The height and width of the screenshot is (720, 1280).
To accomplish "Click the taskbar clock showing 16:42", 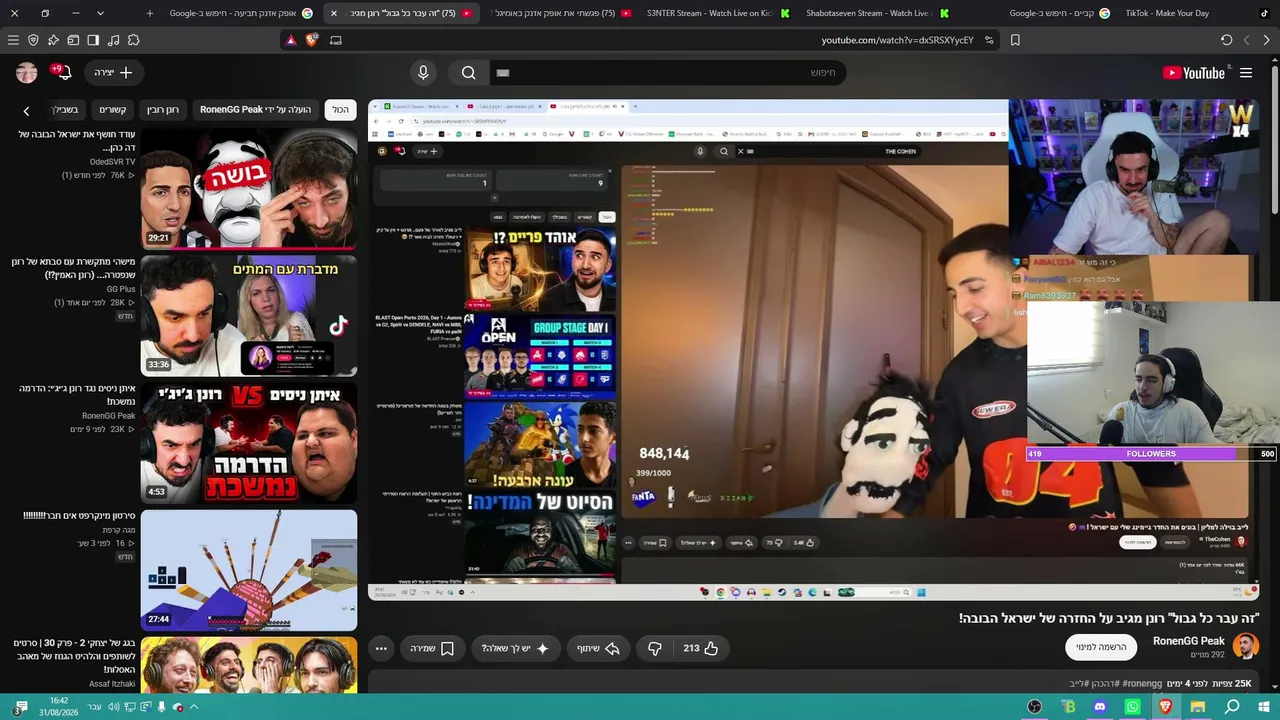I will [58, 707].
